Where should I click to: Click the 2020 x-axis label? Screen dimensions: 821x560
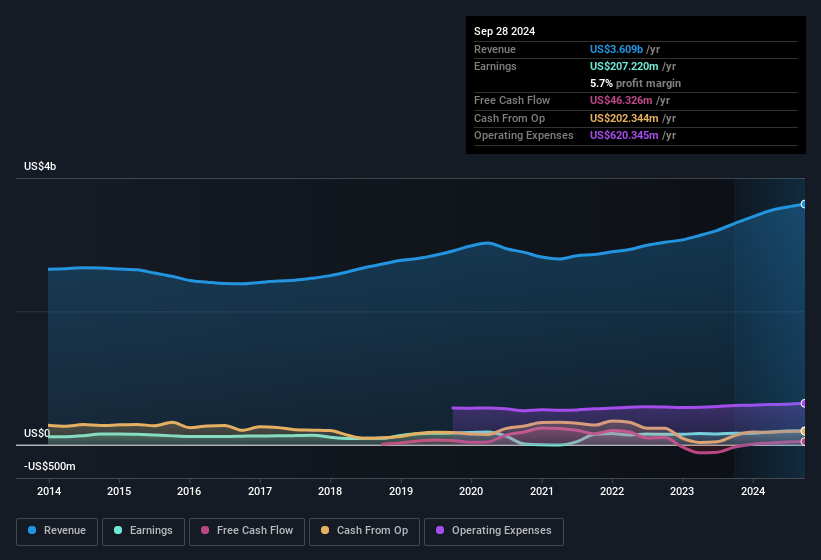471,491
